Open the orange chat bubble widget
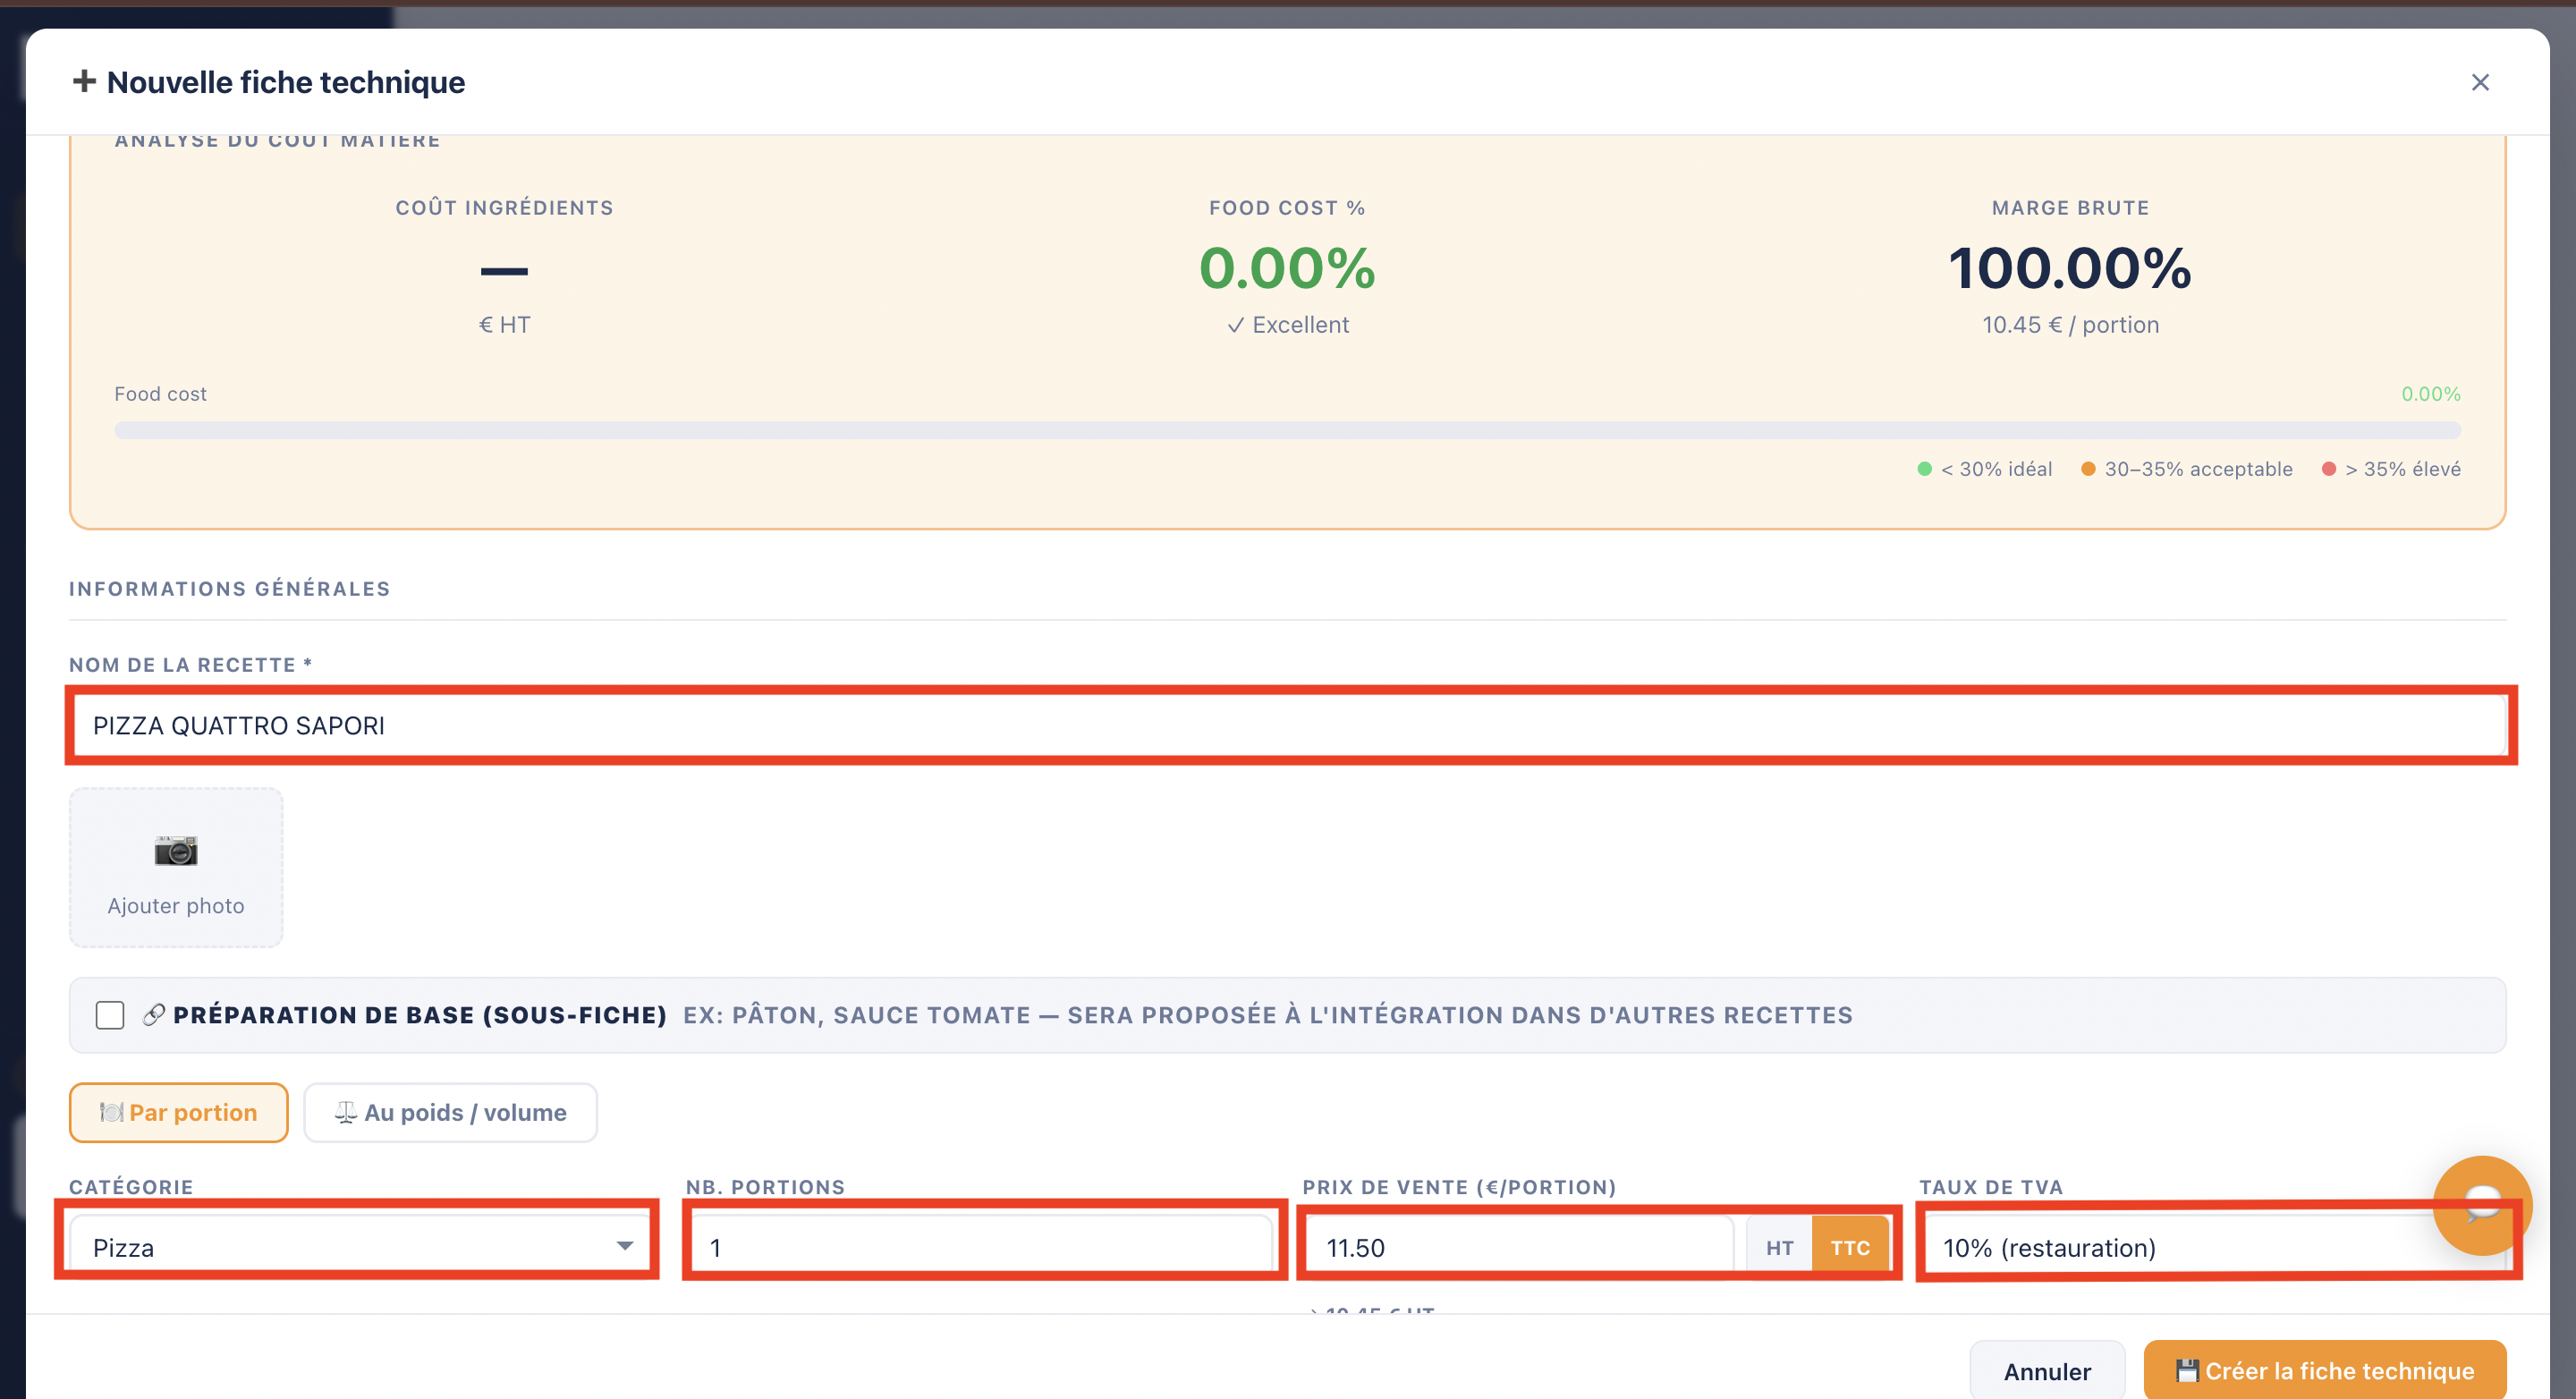 click(x=2482, y=1204)
